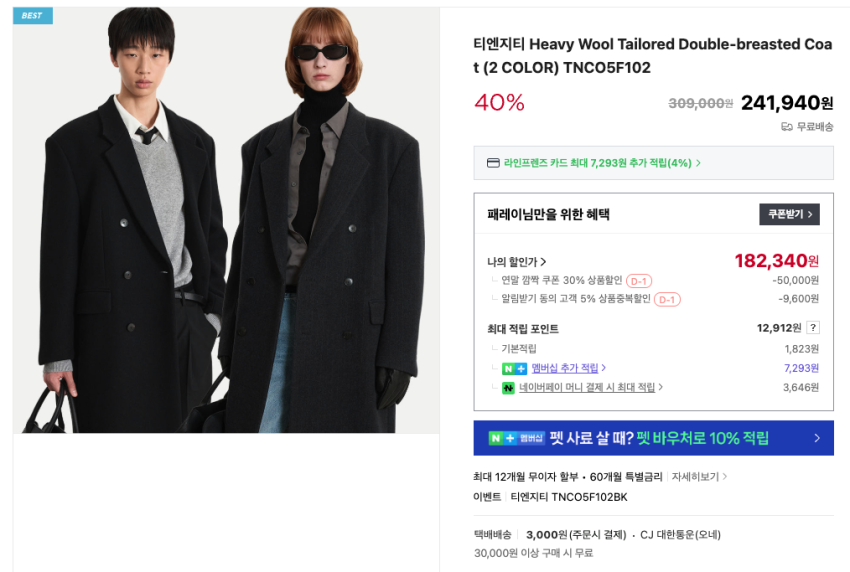Click the N+ membership icon by 멤버십 추가 적립
The height and width of the screenshot is (572, 850).
pyautogui.click(x=514, y=369)
